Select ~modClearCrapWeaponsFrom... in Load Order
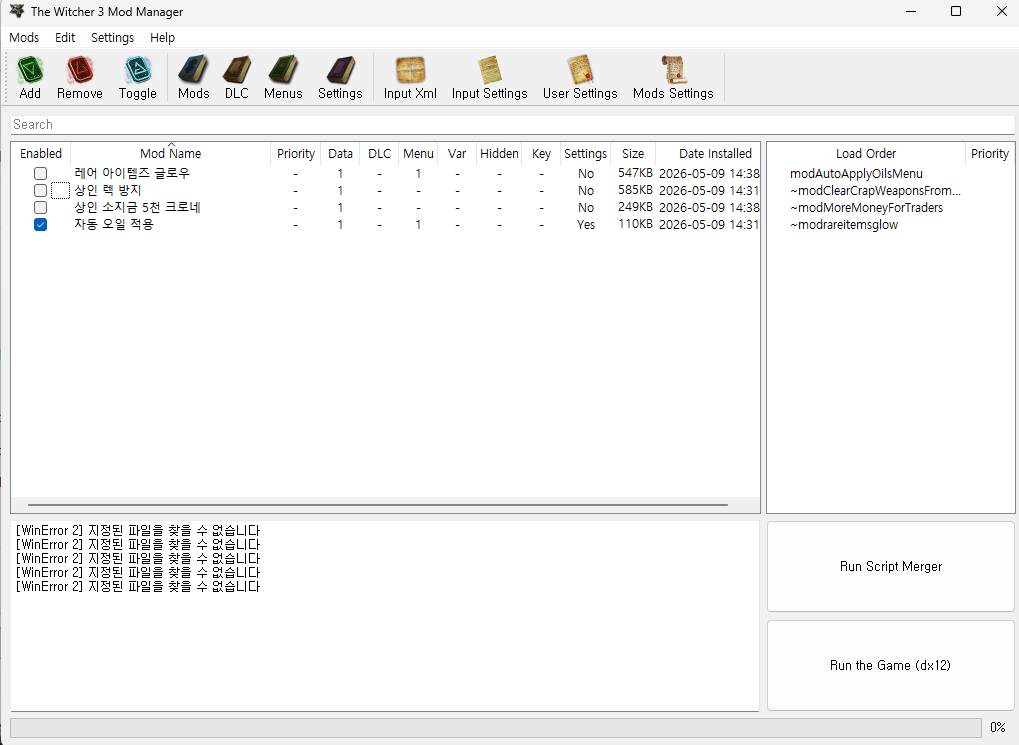 point(875,190)
